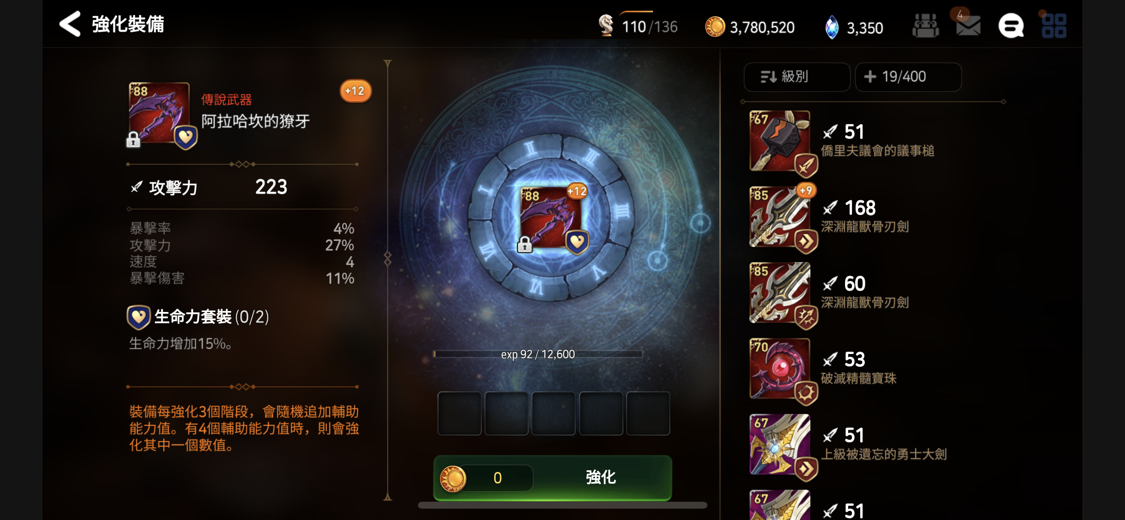This screenshot has width=1125, height=520.
Task: Click the first empty material slot
Action: pyautogui.click(x=459, y=413)
